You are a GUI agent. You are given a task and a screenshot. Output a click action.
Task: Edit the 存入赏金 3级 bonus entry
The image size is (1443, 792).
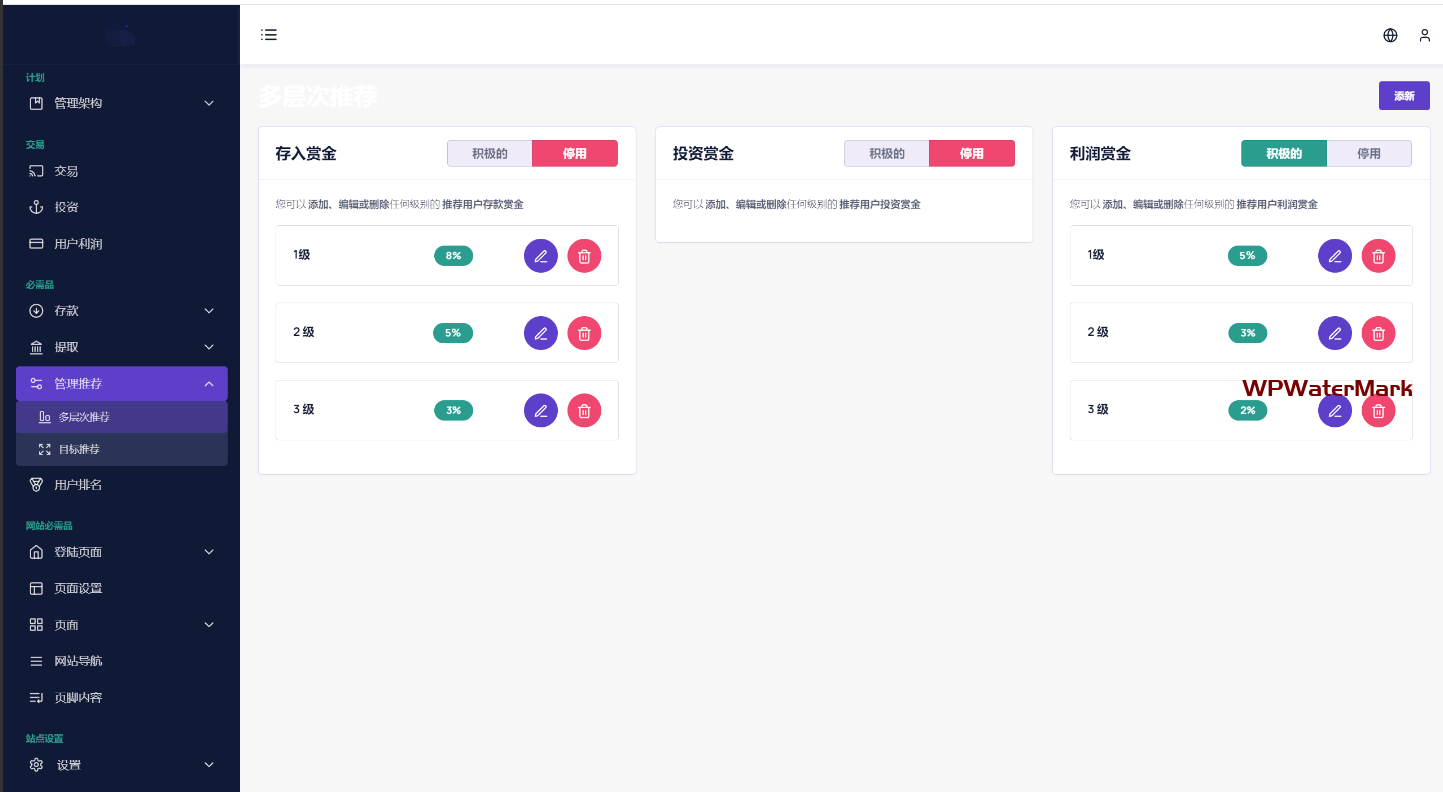point(540,410)
